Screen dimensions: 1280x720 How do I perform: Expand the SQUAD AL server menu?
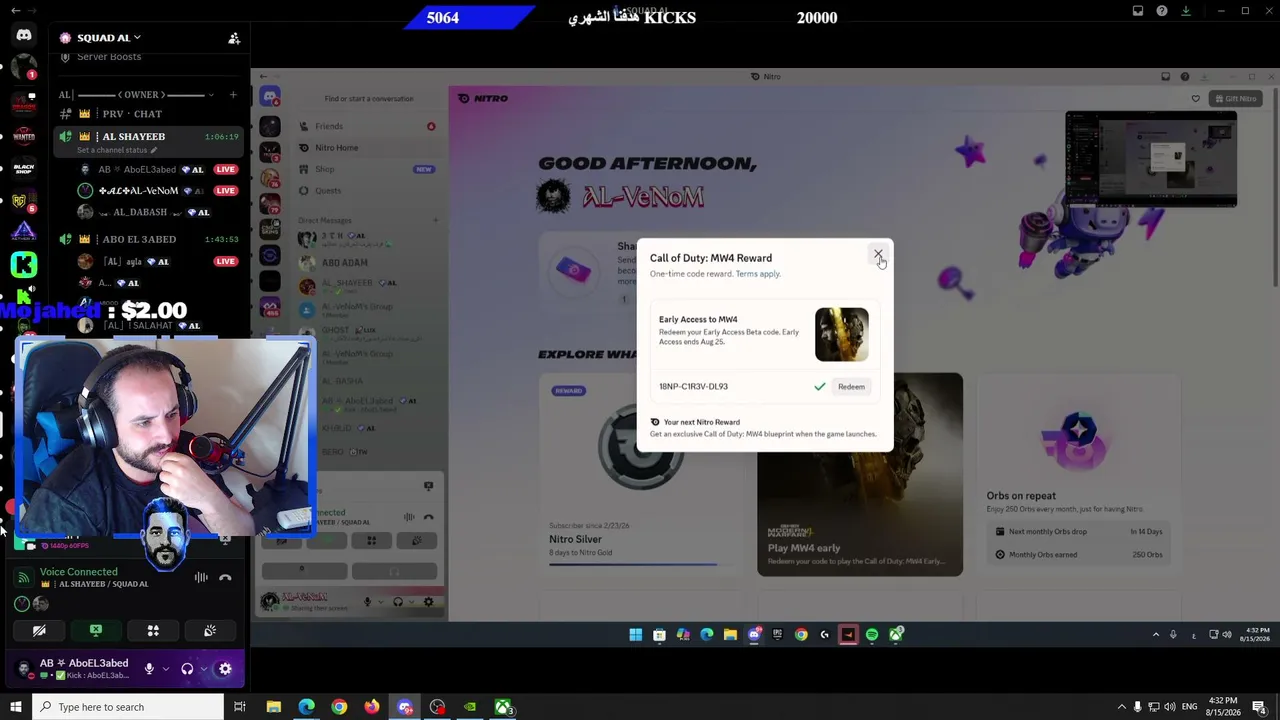click(x=108, y=38)
